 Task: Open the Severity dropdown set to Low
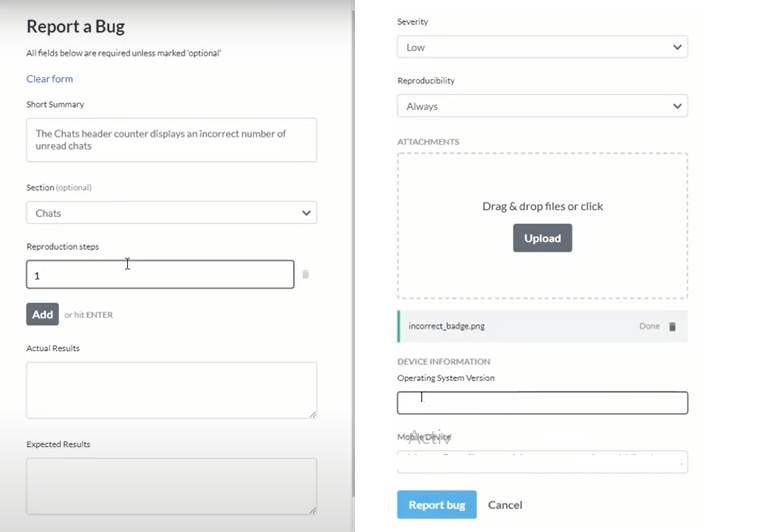click(x=543, y=47)
